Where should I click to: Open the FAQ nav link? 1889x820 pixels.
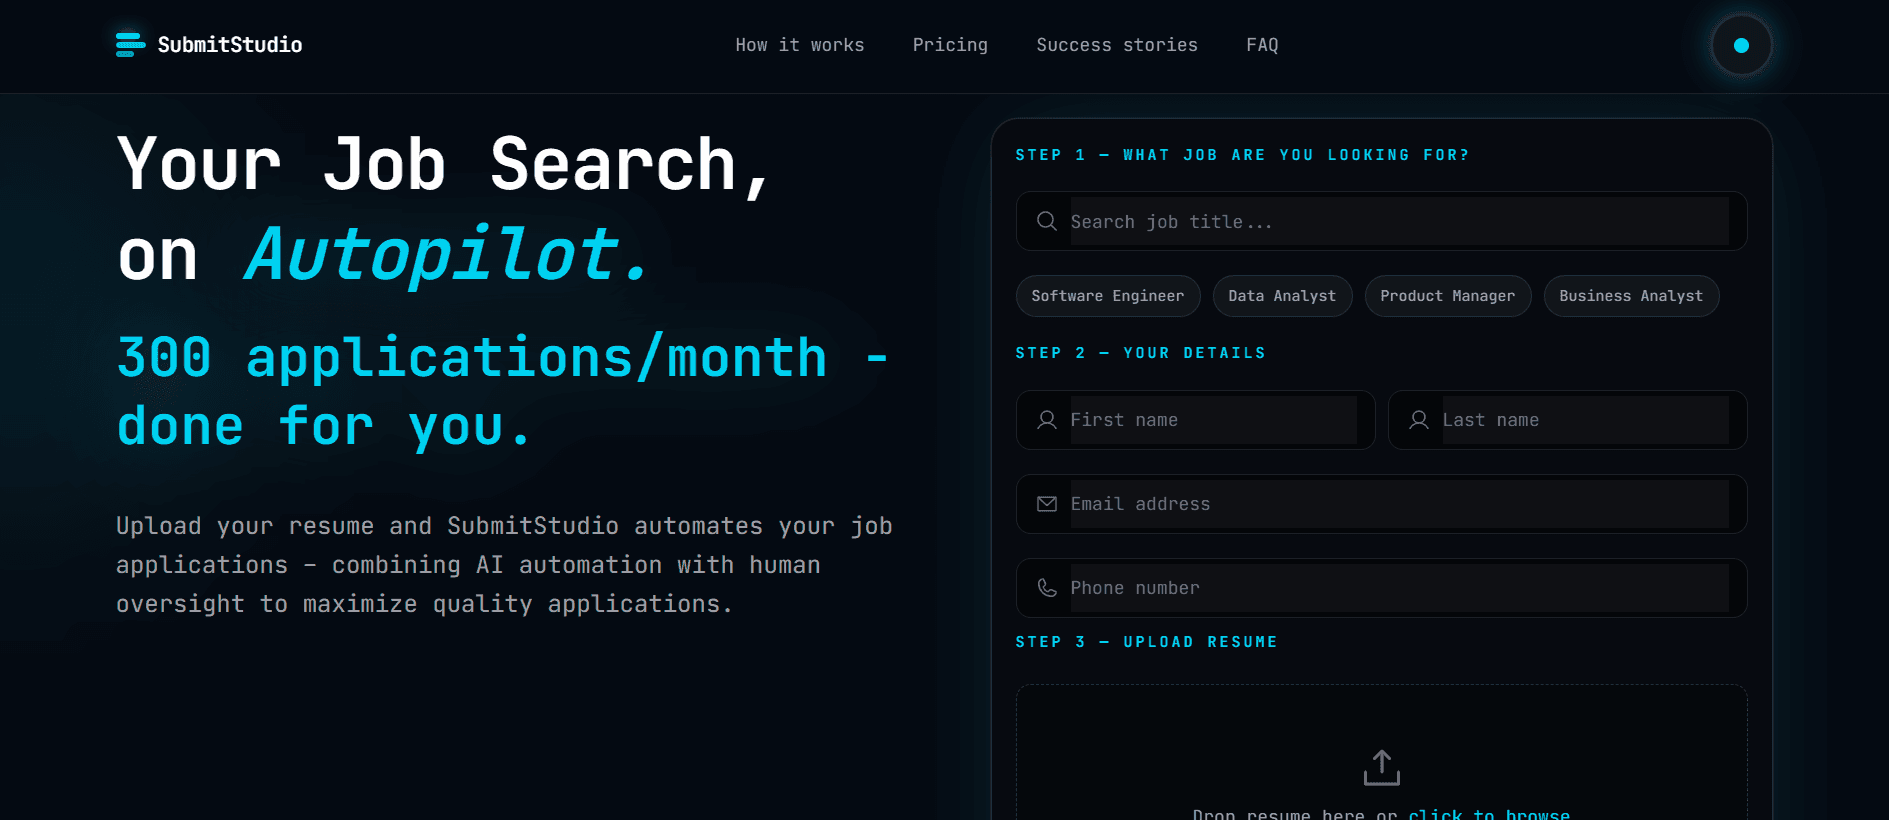click(x=1262, y=45)
